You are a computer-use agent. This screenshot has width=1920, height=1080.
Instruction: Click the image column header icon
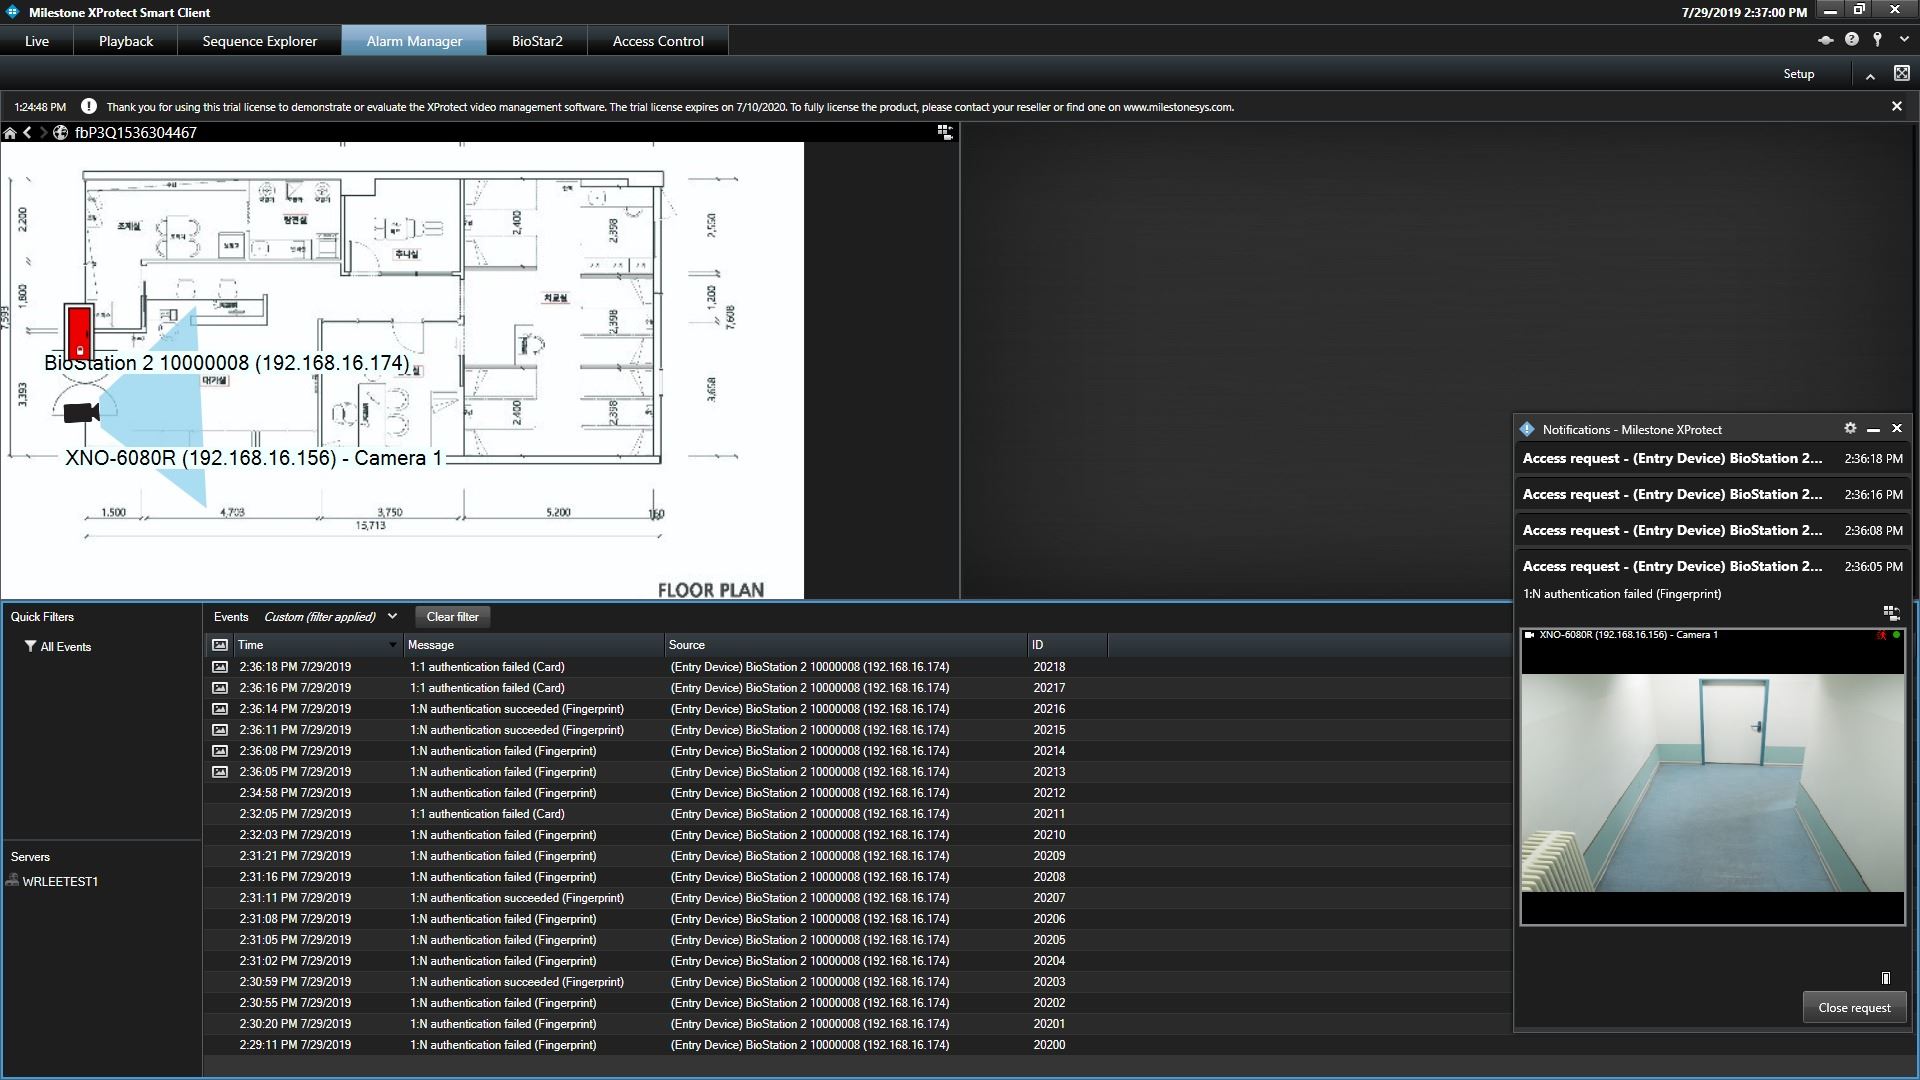click(x=220, y=645)
